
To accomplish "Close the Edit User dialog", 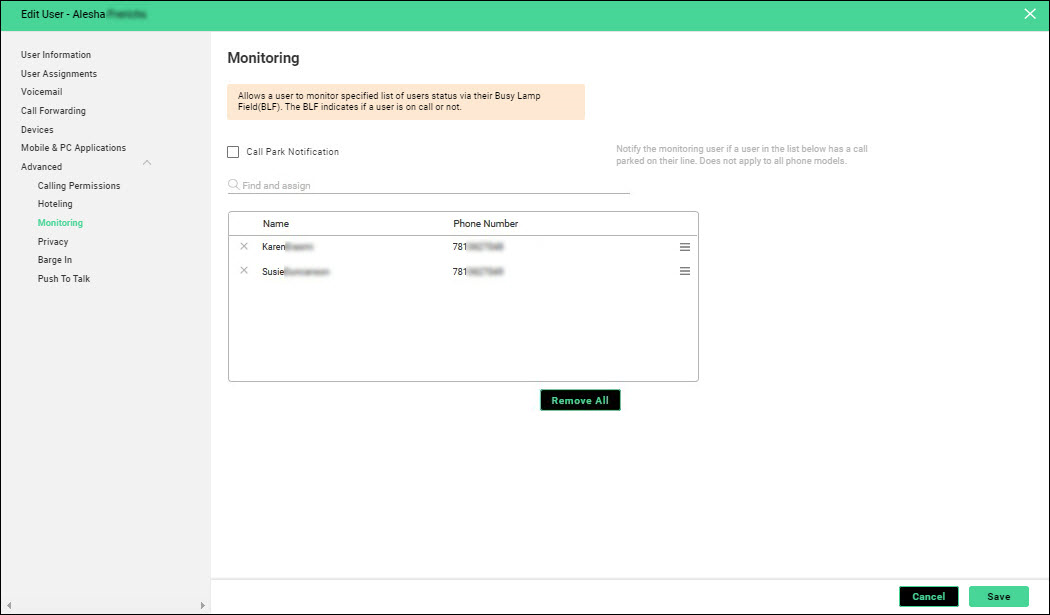I will pos(1030,14).
